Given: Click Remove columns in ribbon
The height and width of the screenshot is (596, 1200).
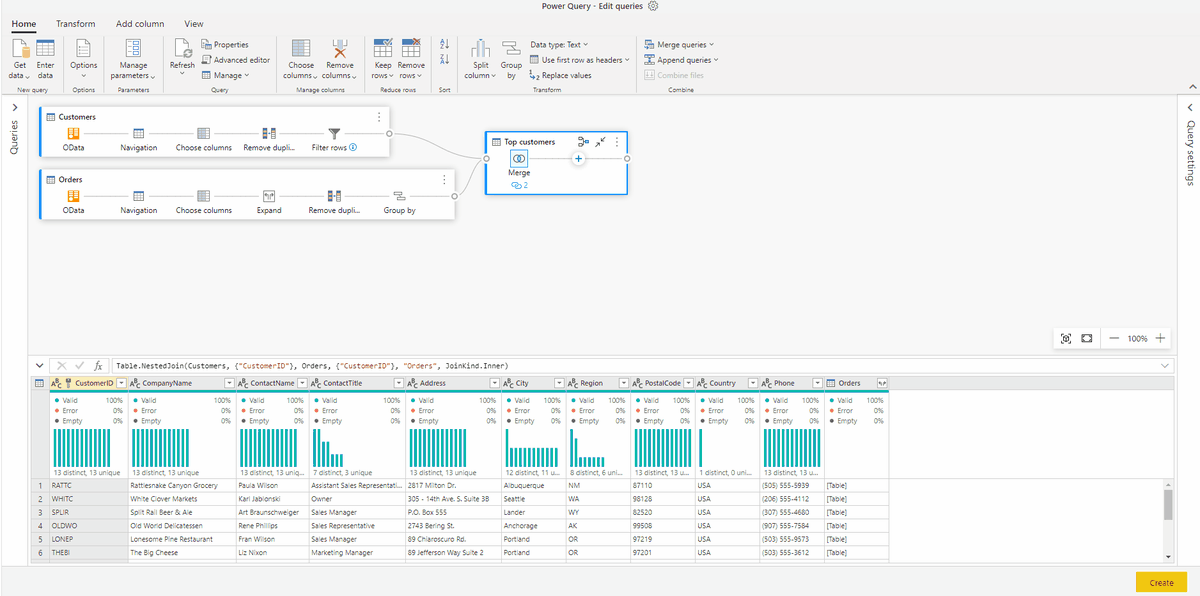Looking at the screenshot, I should pos(340,57).
